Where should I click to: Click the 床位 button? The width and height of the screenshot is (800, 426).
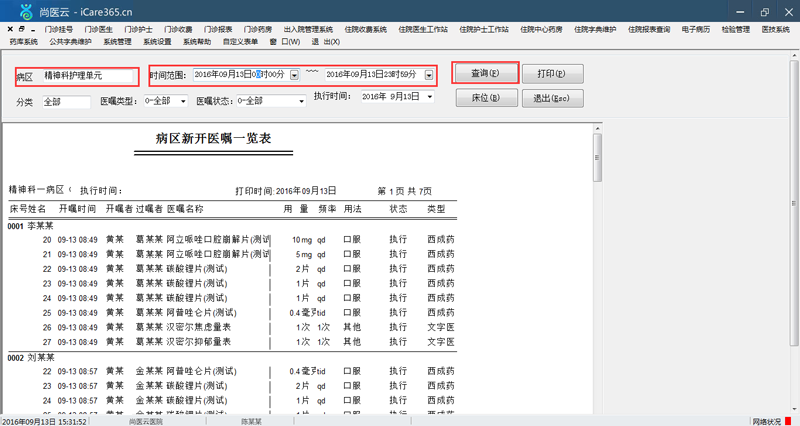(487, 98)
